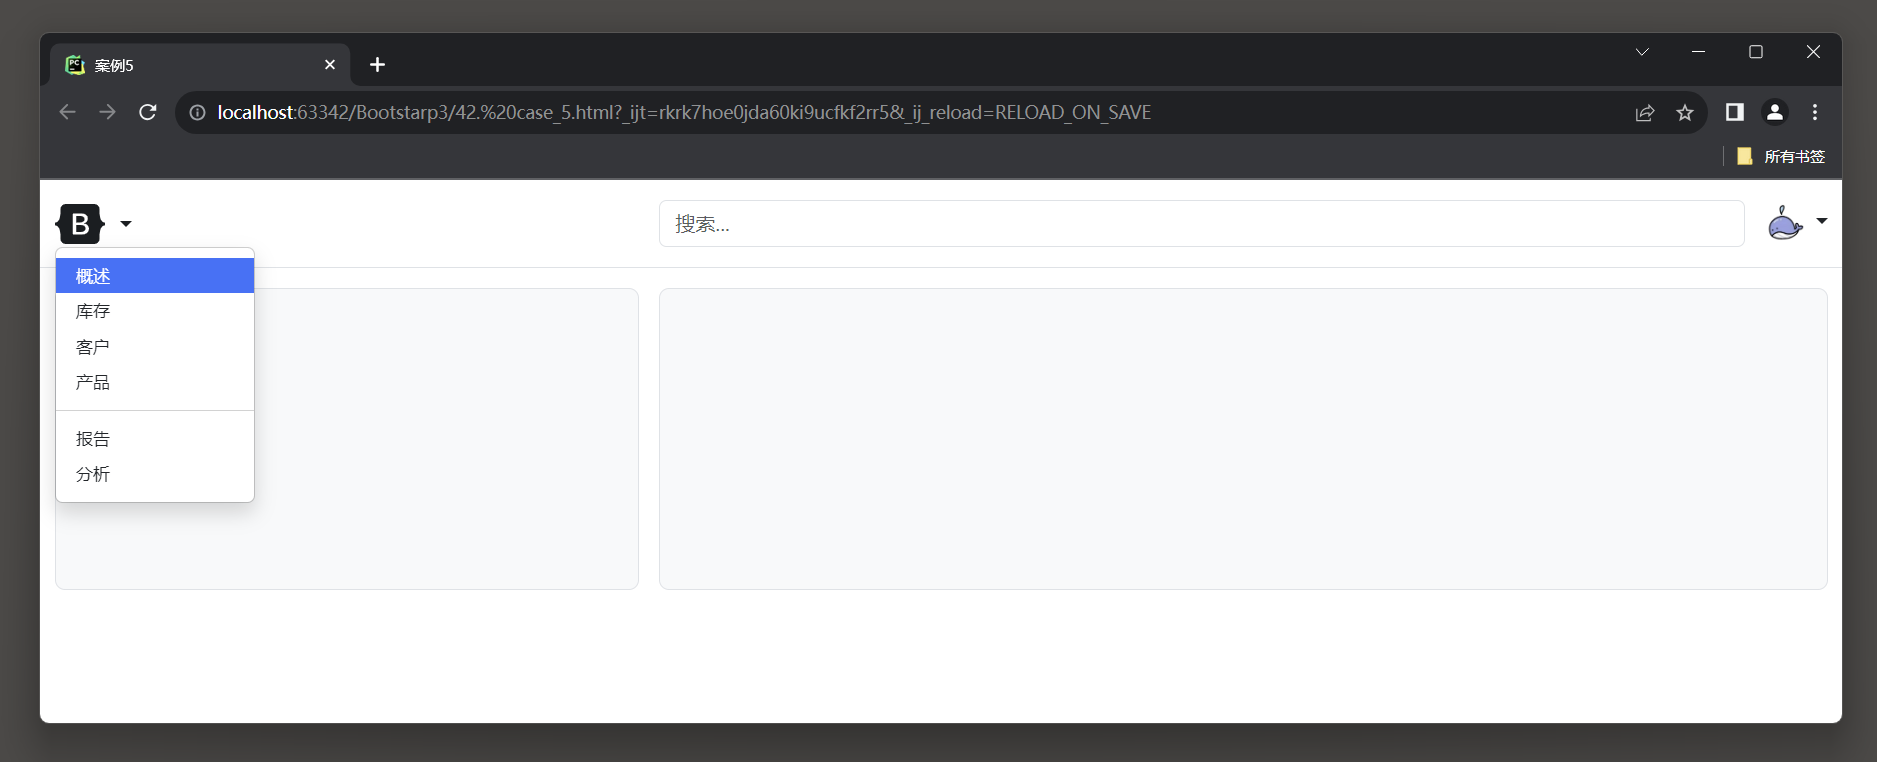Share this page via share icon
The width and height of the screenshot is (1877, 762).
pos(1645,112)
